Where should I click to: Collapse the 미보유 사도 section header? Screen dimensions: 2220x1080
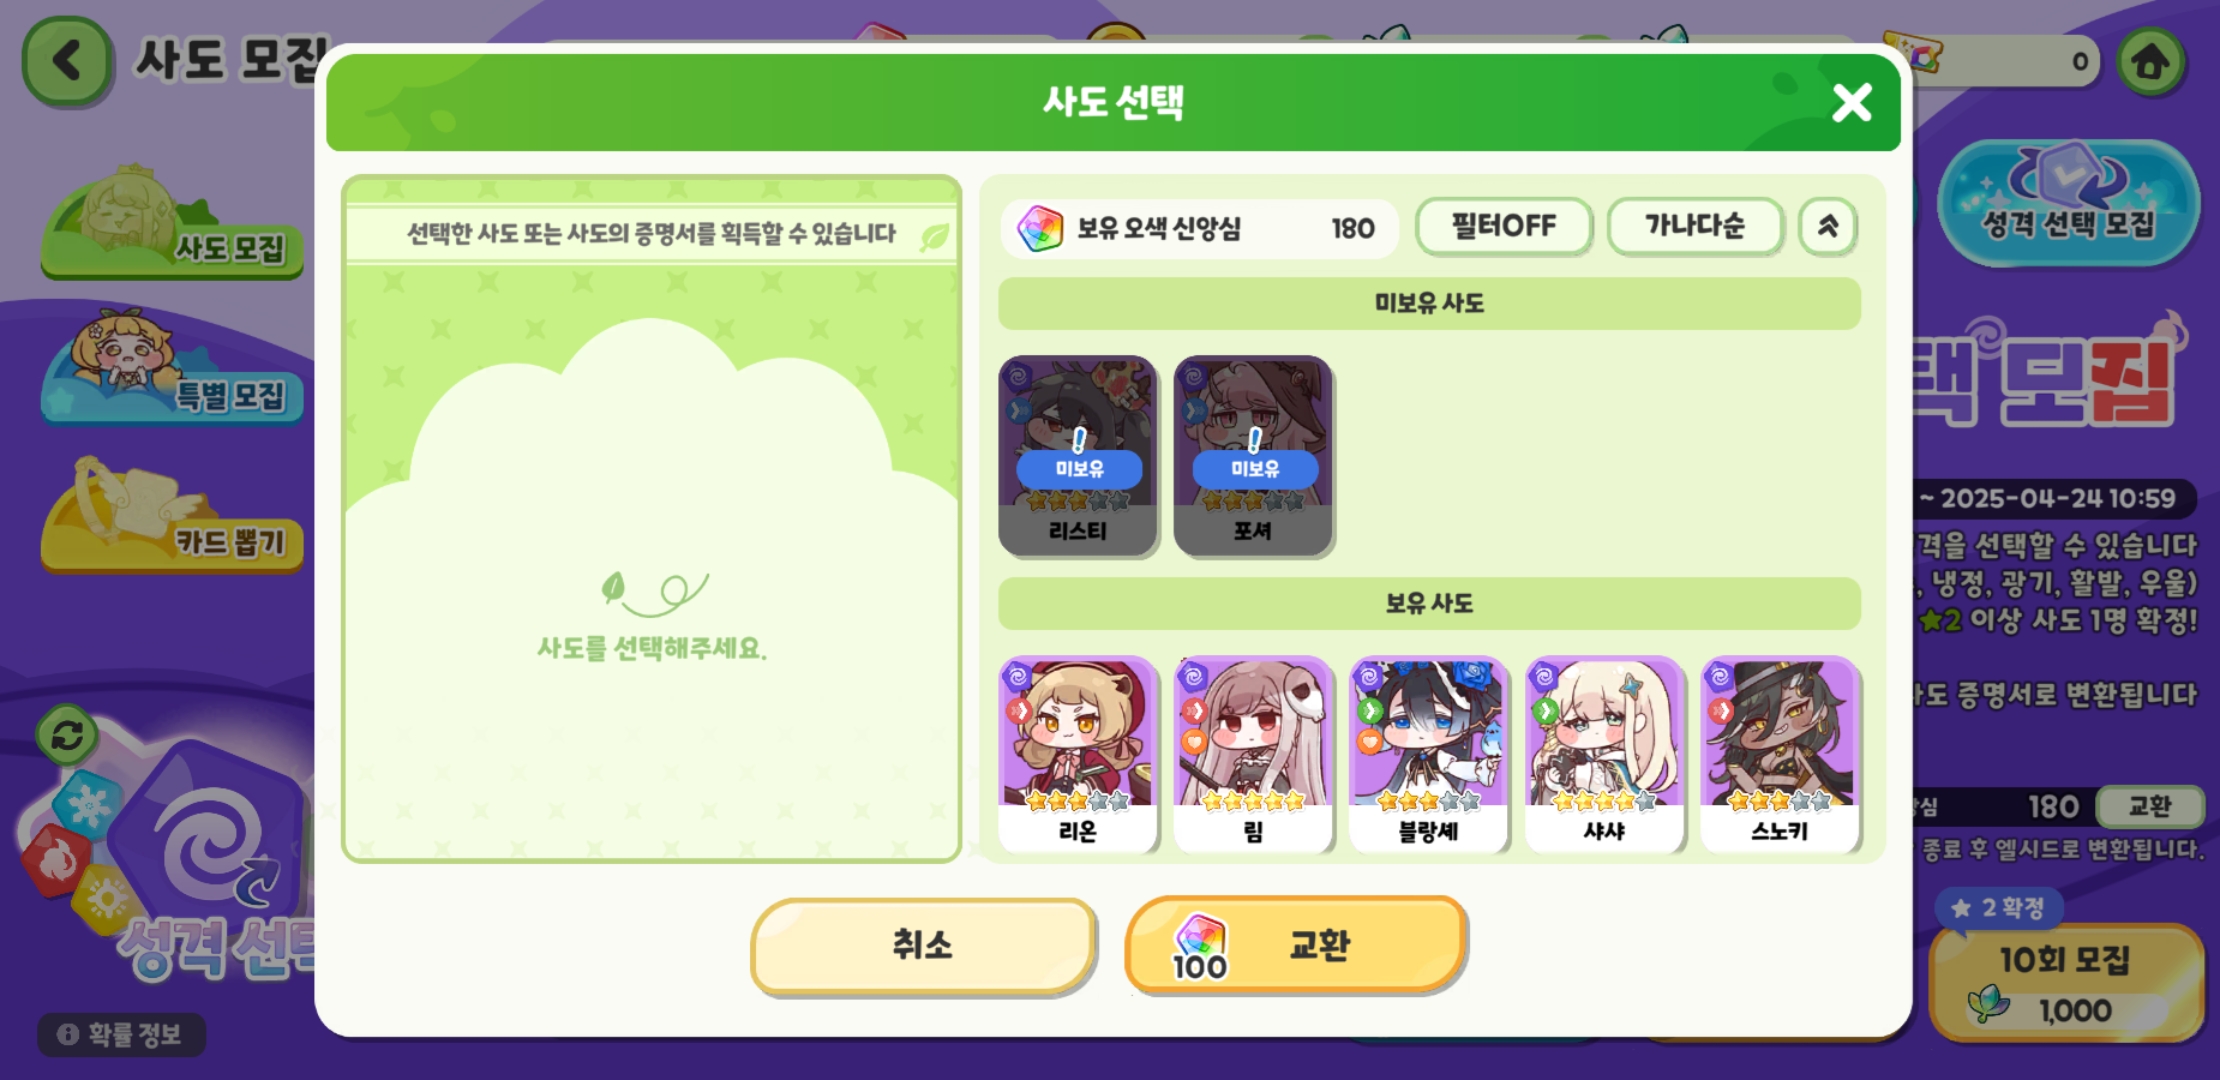[x=1429, y=304]
